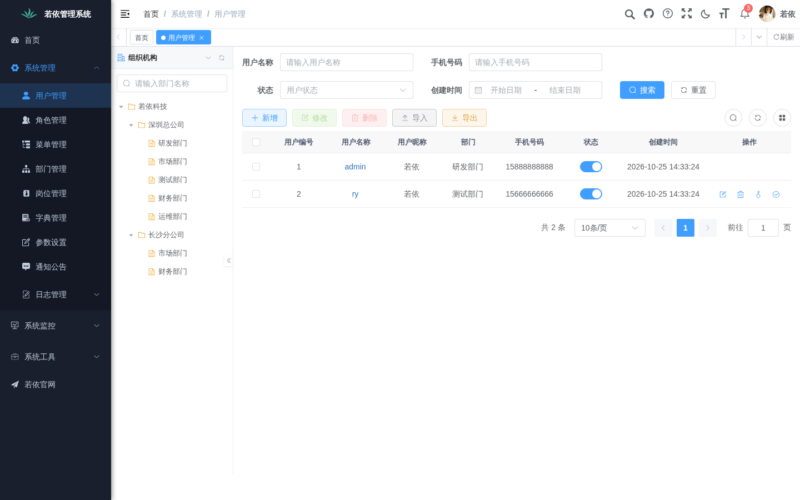
Task: Switch to dark mode moon icon
Action: [706, 14]
